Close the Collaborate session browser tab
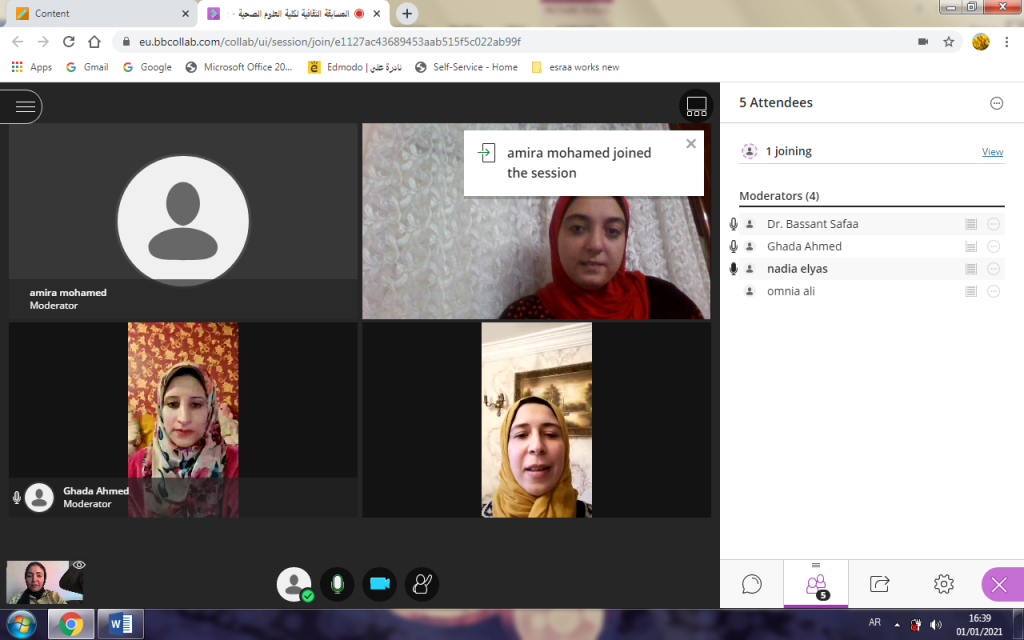 click(377, 13)
